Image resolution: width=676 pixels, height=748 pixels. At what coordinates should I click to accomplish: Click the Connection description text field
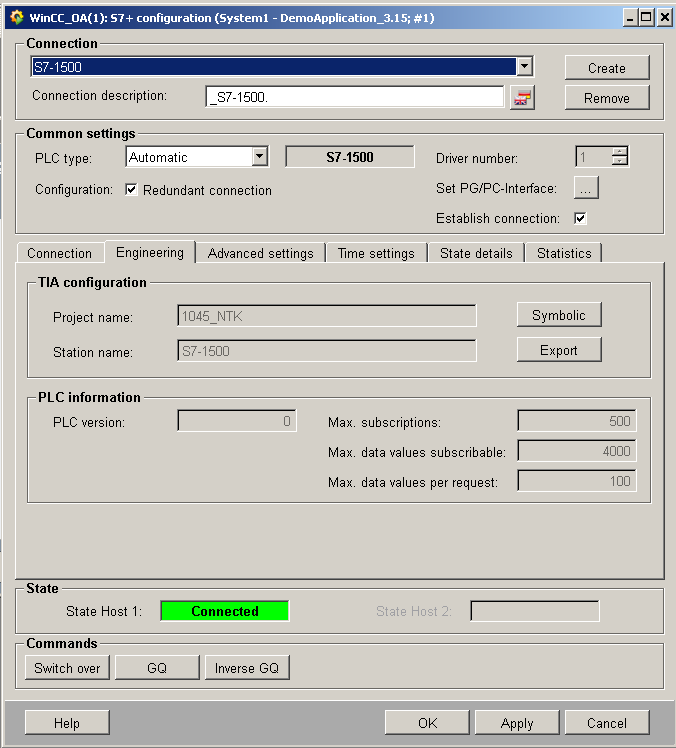tap(354, 97)
